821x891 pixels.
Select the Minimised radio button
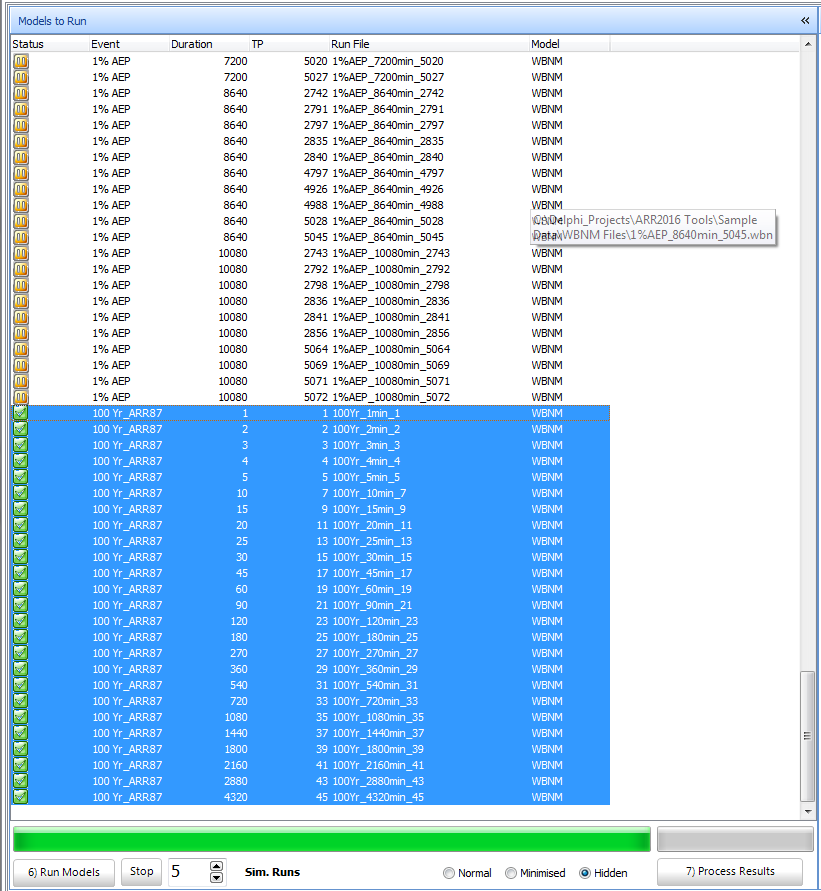[x=511, y=873]
